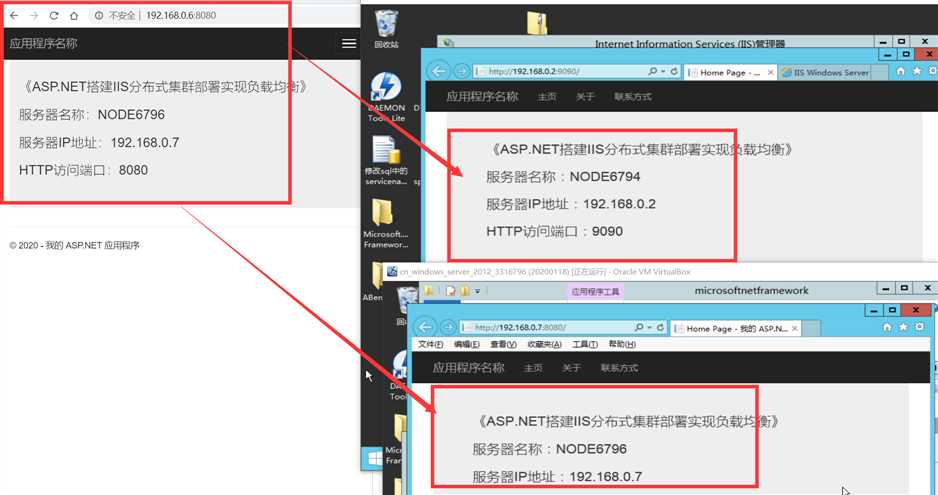Open the '文件(F)' menu in IE

431,344
